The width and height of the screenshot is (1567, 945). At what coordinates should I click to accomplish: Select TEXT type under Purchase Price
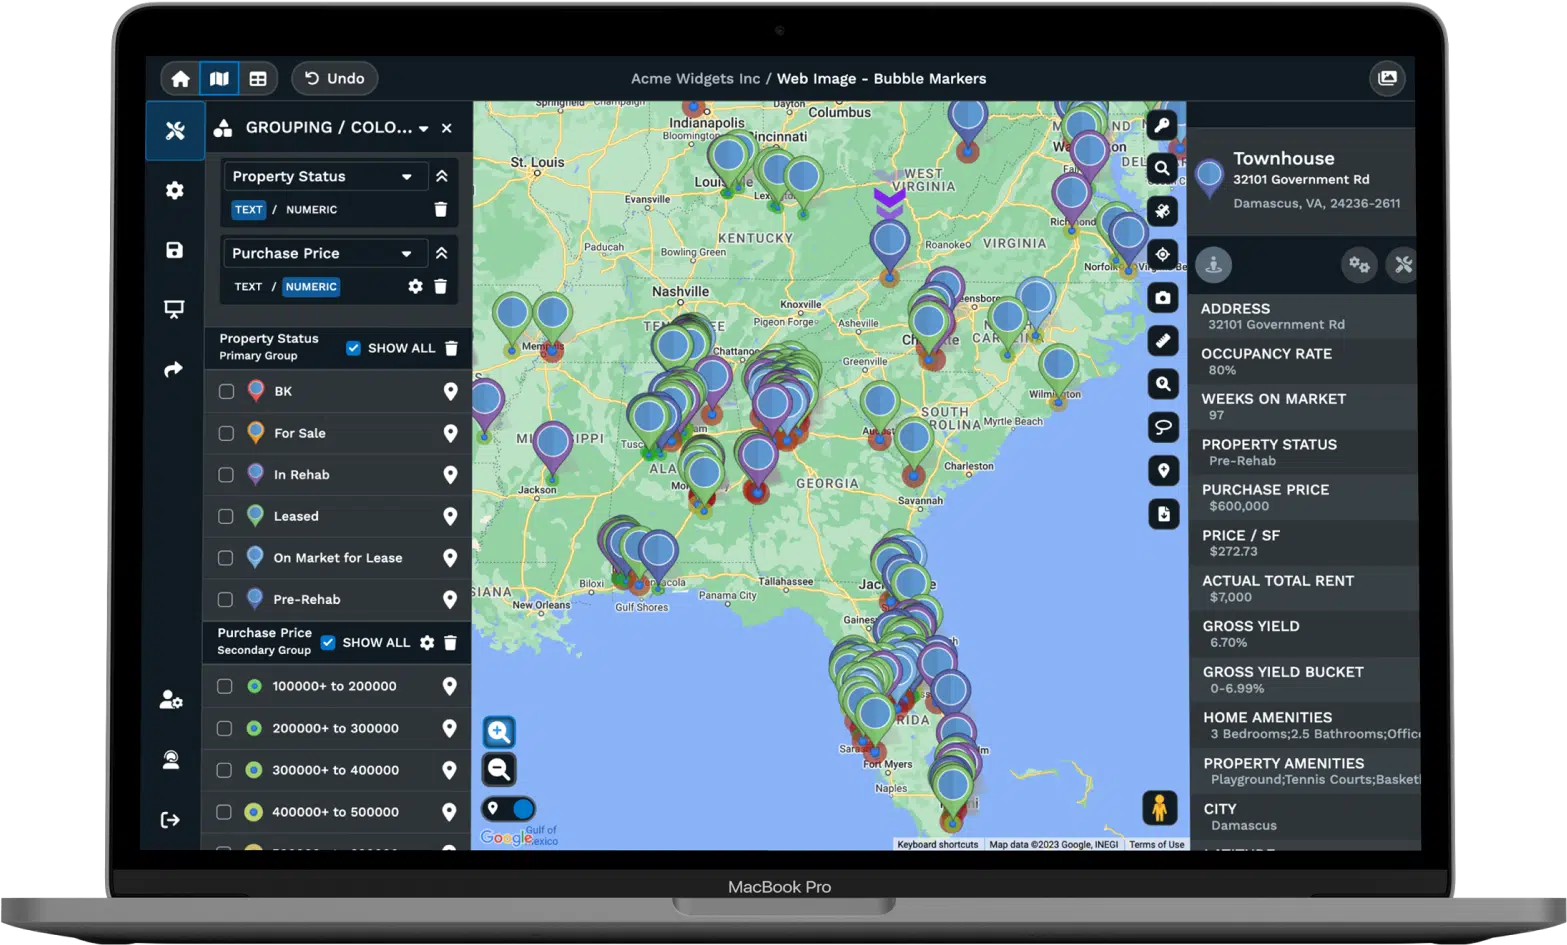pos(248,287)
